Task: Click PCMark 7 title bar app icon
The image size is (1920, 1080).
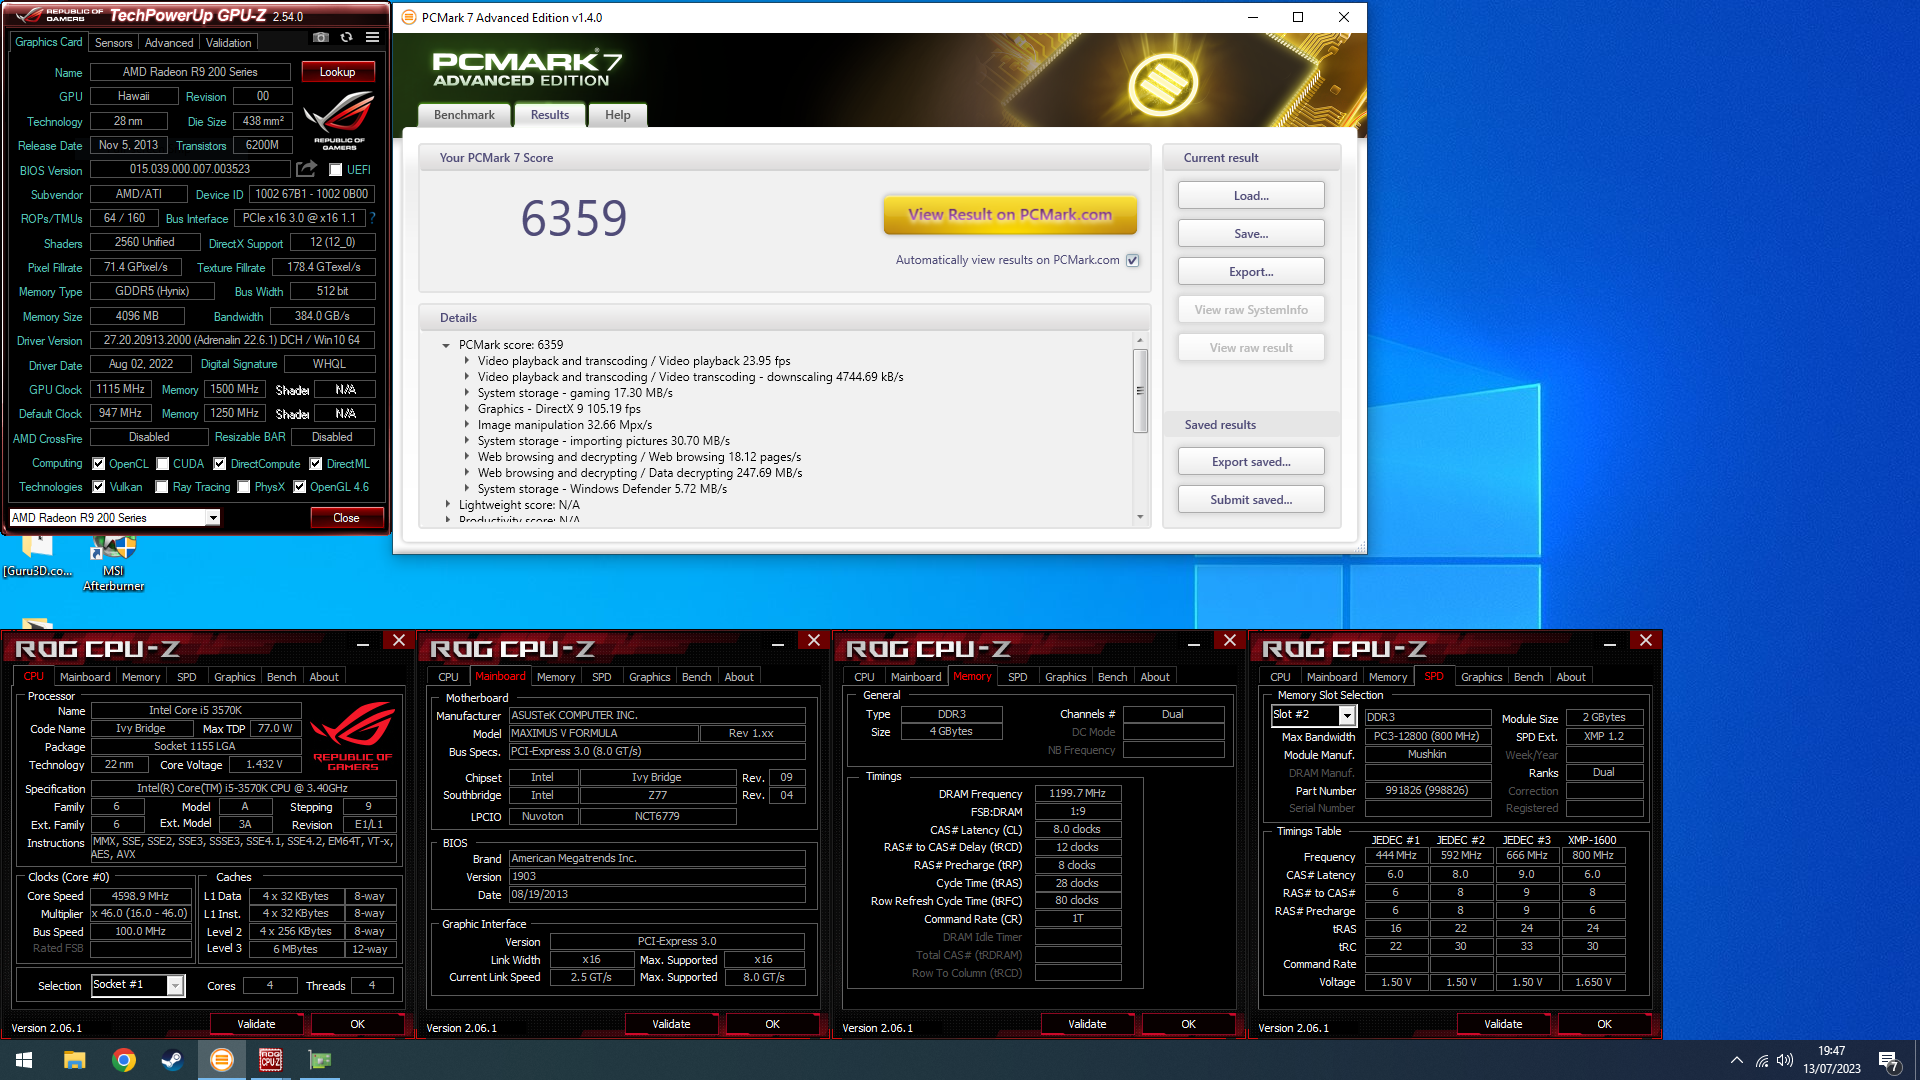Action: click(408, 17)
